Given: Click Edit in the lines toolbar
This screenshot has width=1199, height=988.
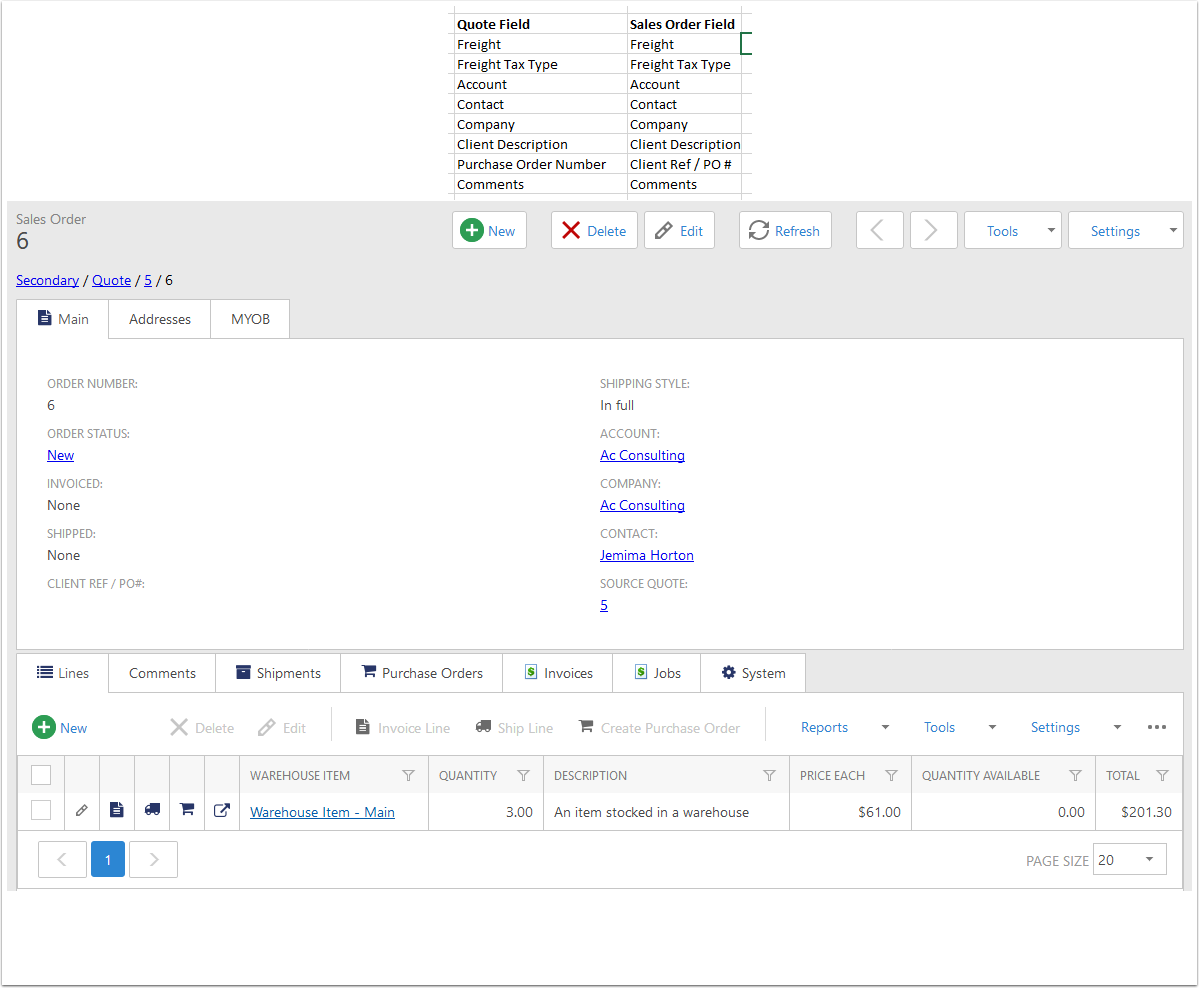Looking at the screenshot, I should pos(282,727).
